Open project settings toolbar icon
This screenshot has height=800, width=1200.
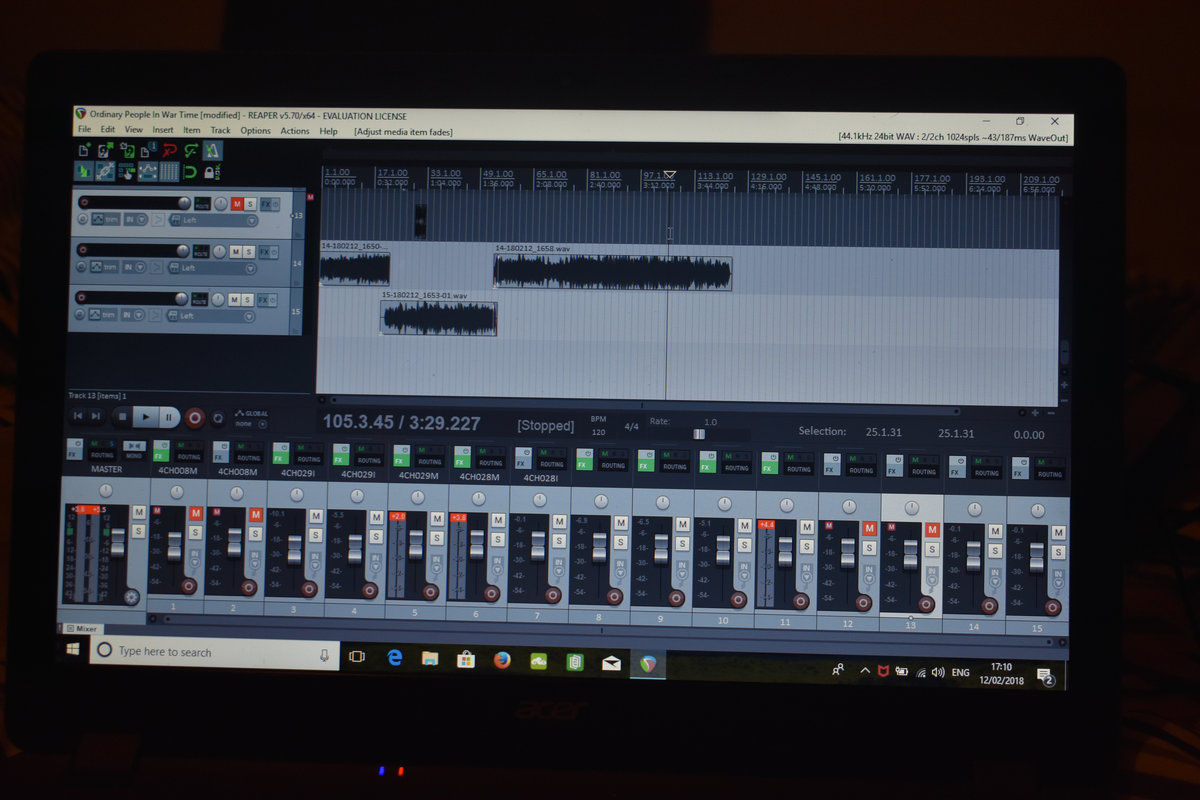(x=148, y=151)
